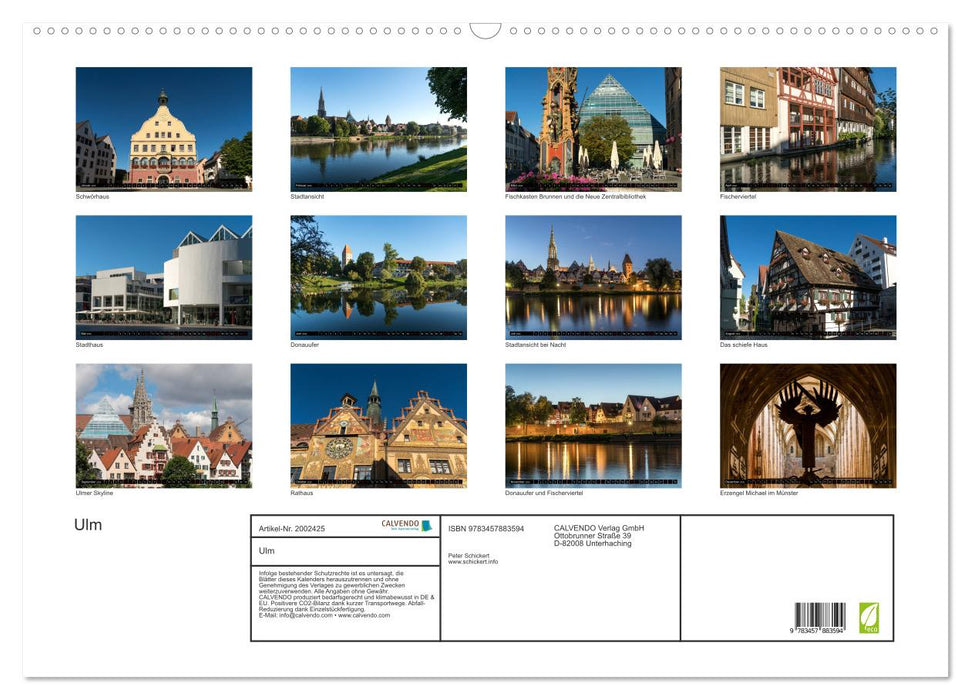Click the Das schiefe Haus preview

coord(808,276)
